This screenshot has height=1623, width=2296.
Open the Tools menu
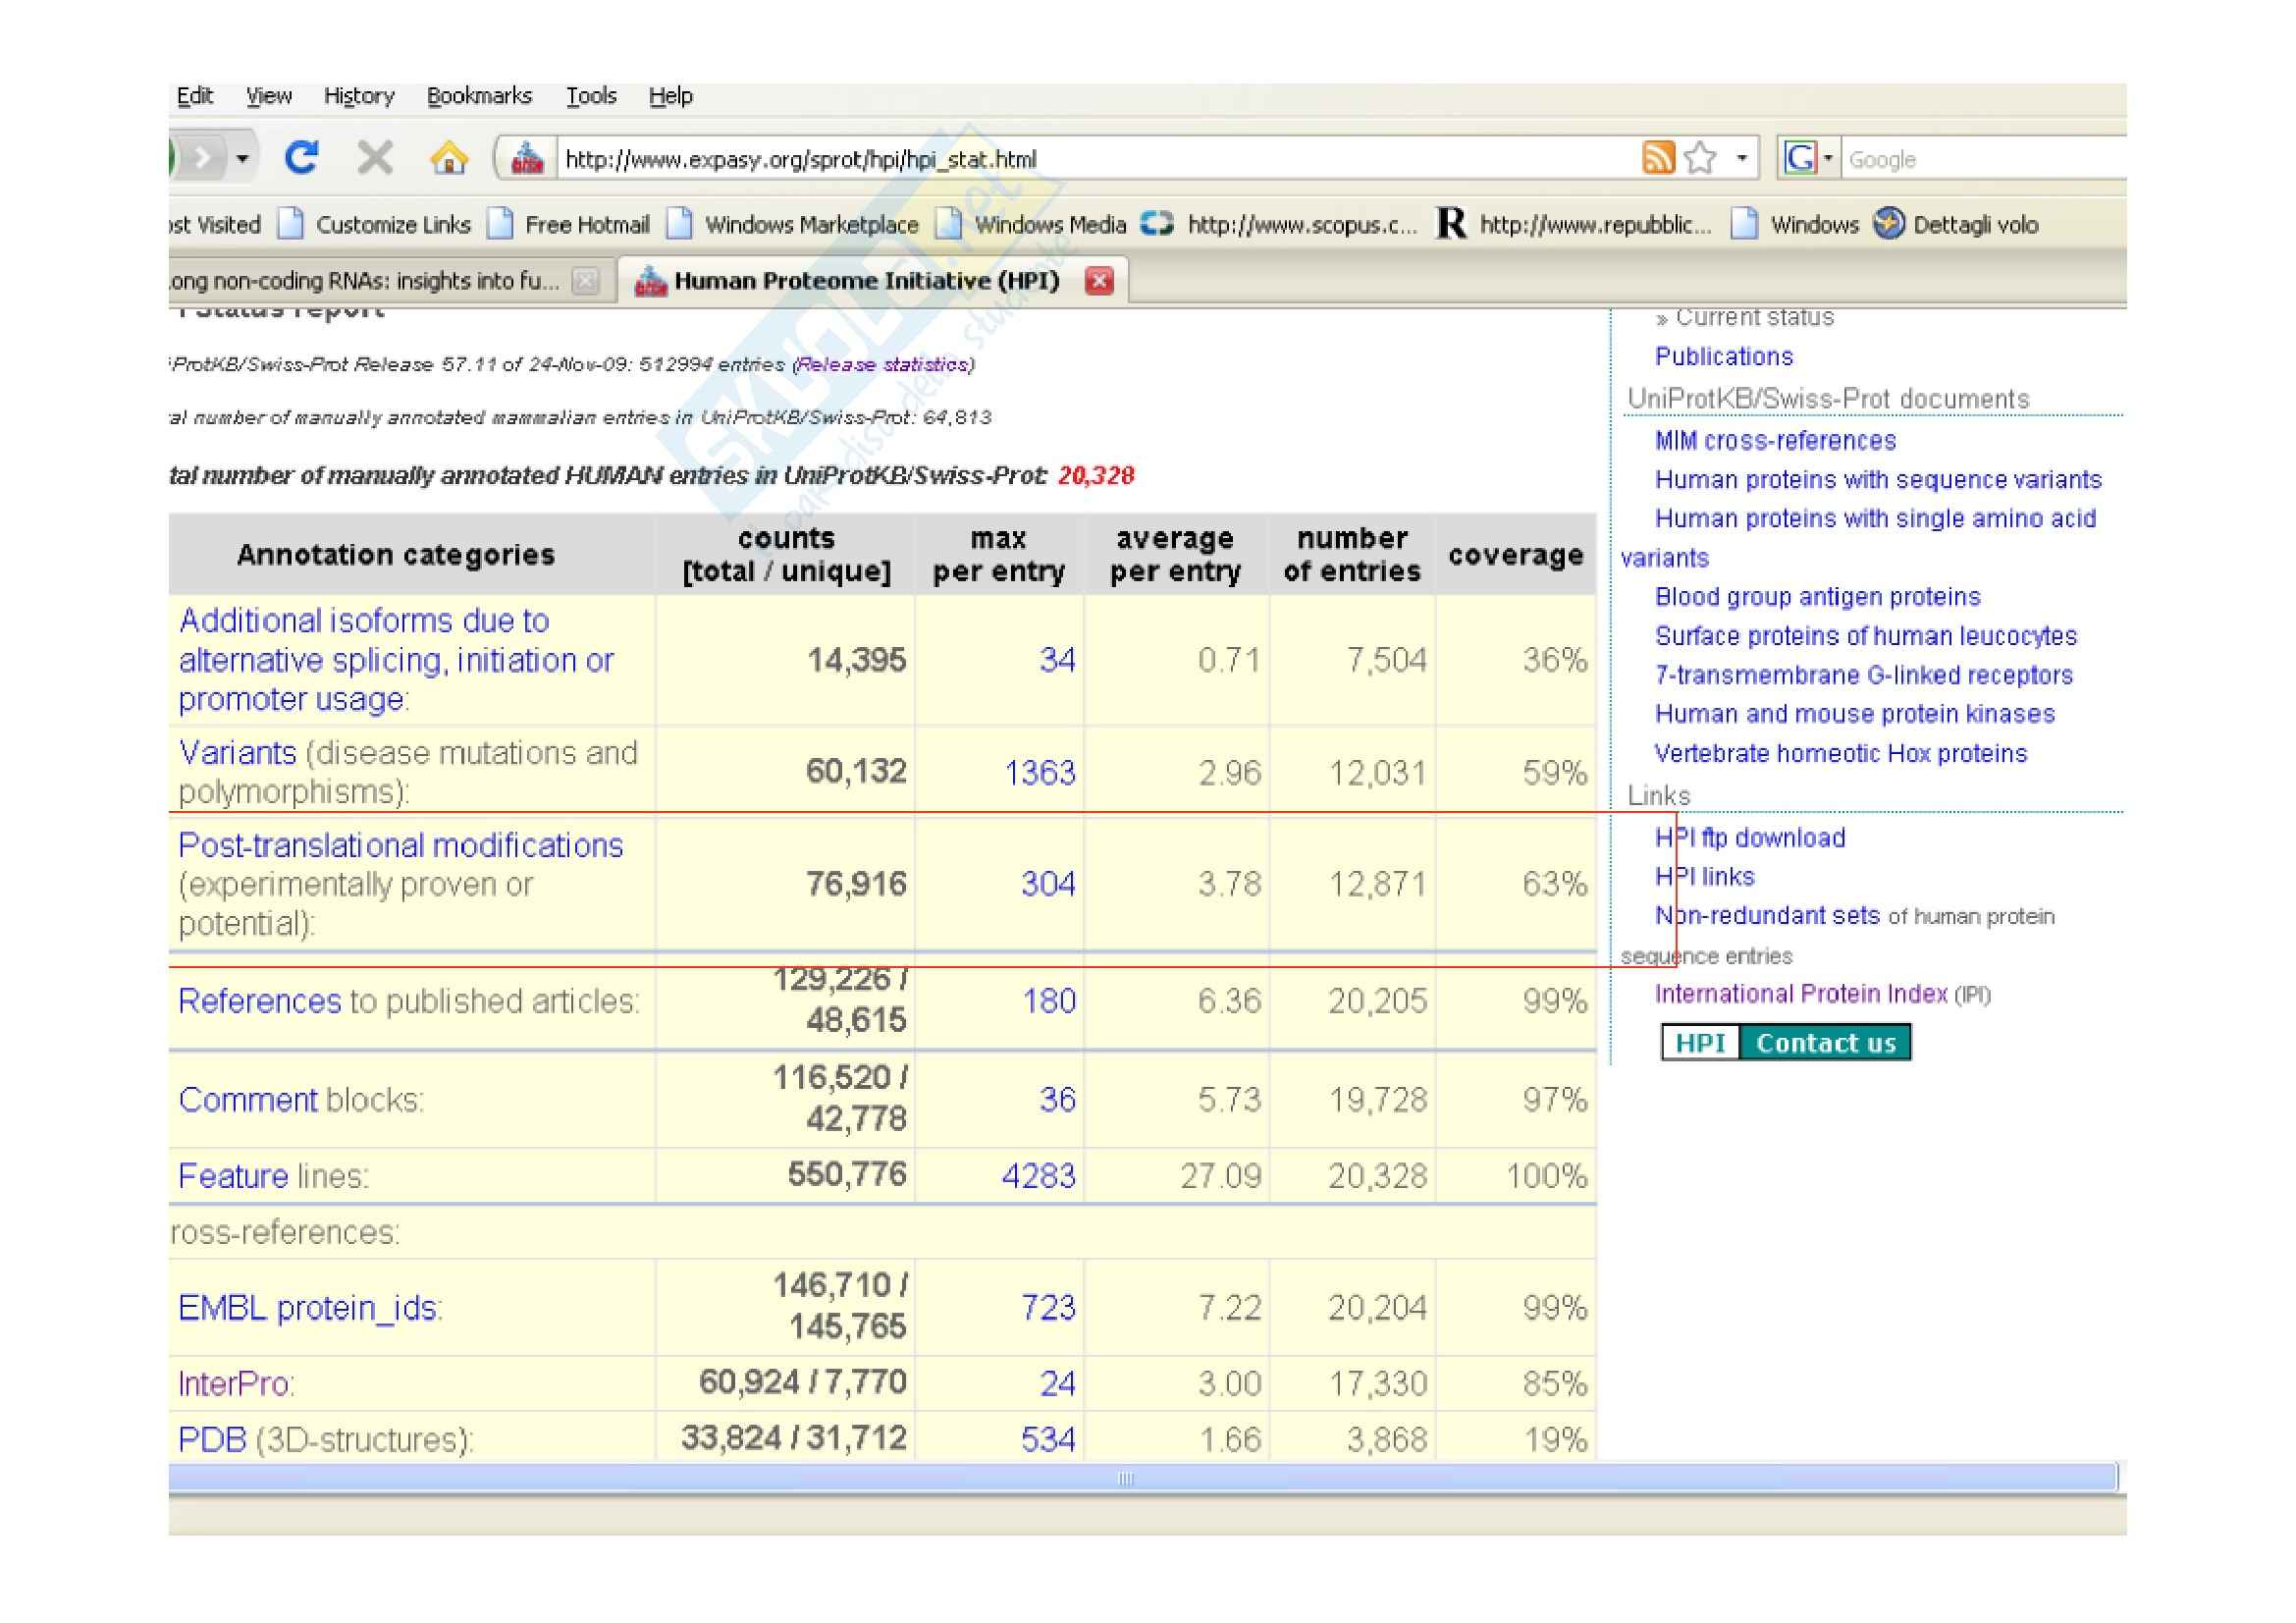click(x=591, y=96)
